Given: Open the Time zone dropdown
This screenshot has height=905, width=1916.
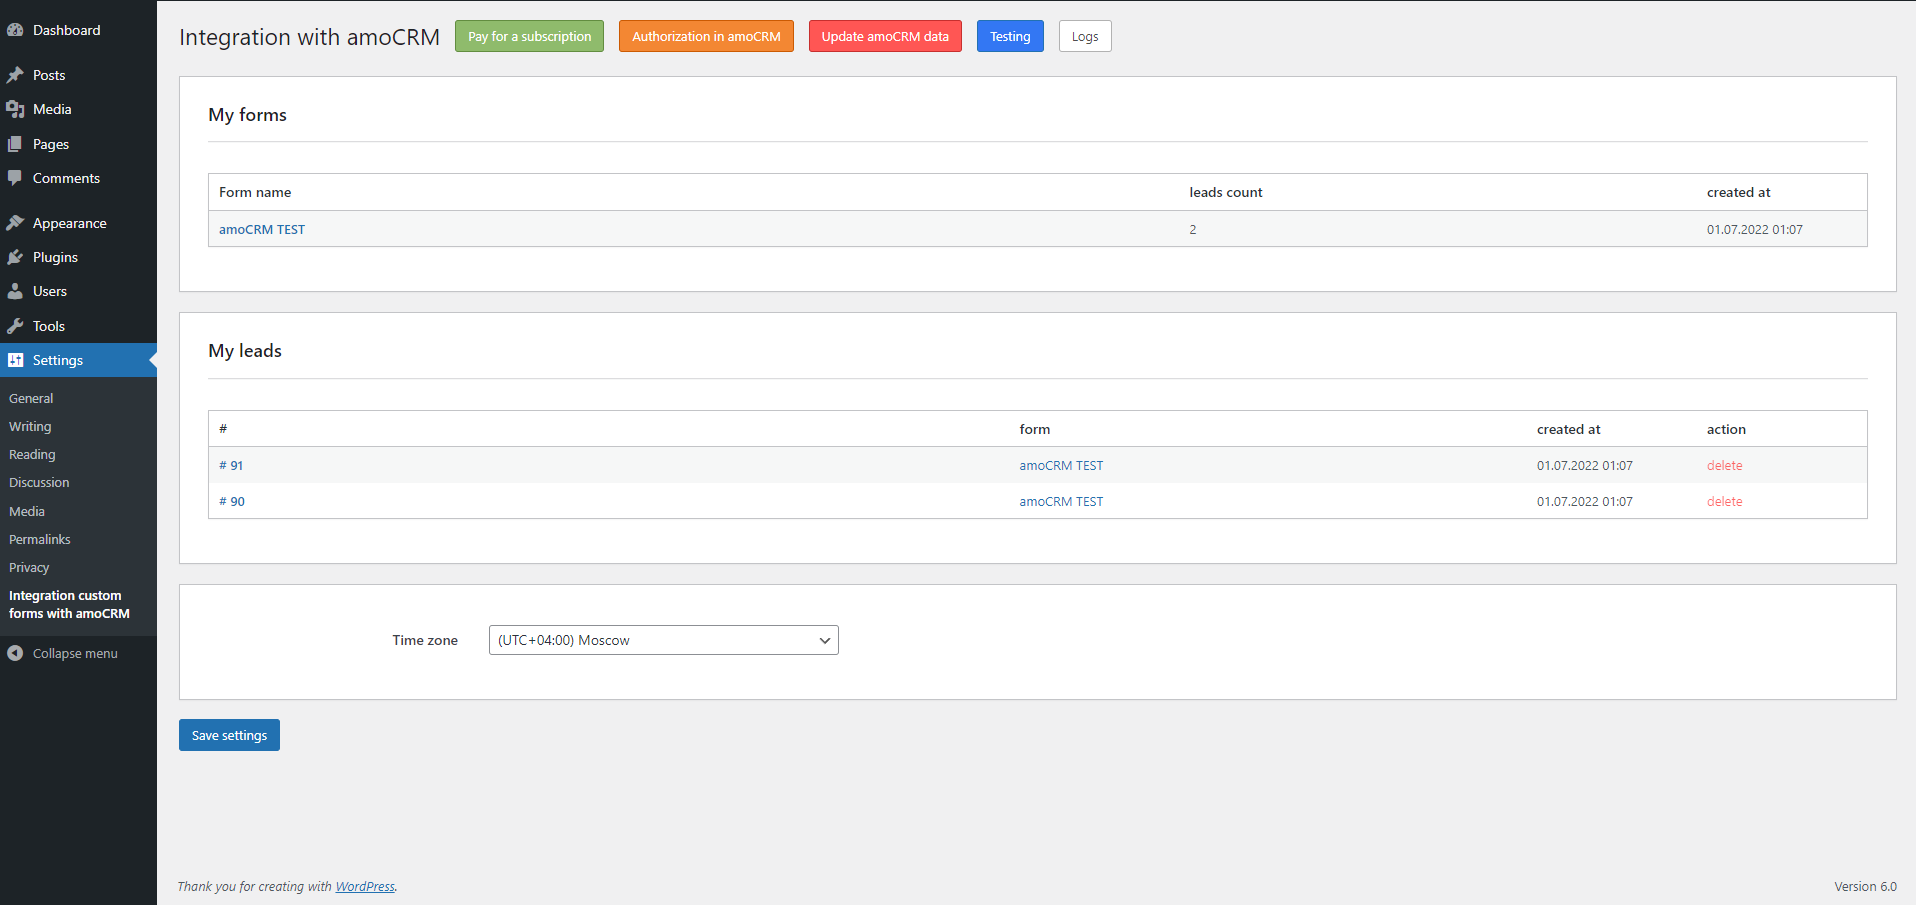Looking at the screenshot, I should 664,640.
